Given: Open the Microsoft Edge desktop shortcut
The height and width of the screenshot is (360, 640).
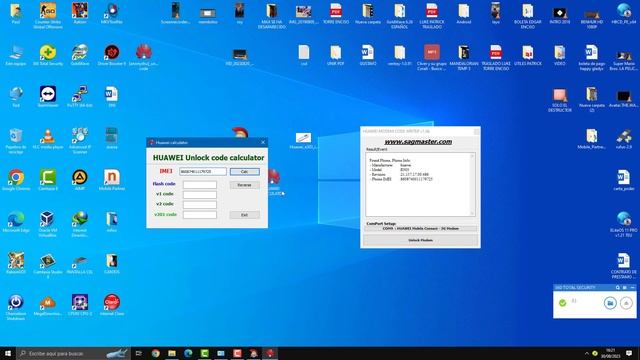Looking at the screenshot, I should (16, 222).
